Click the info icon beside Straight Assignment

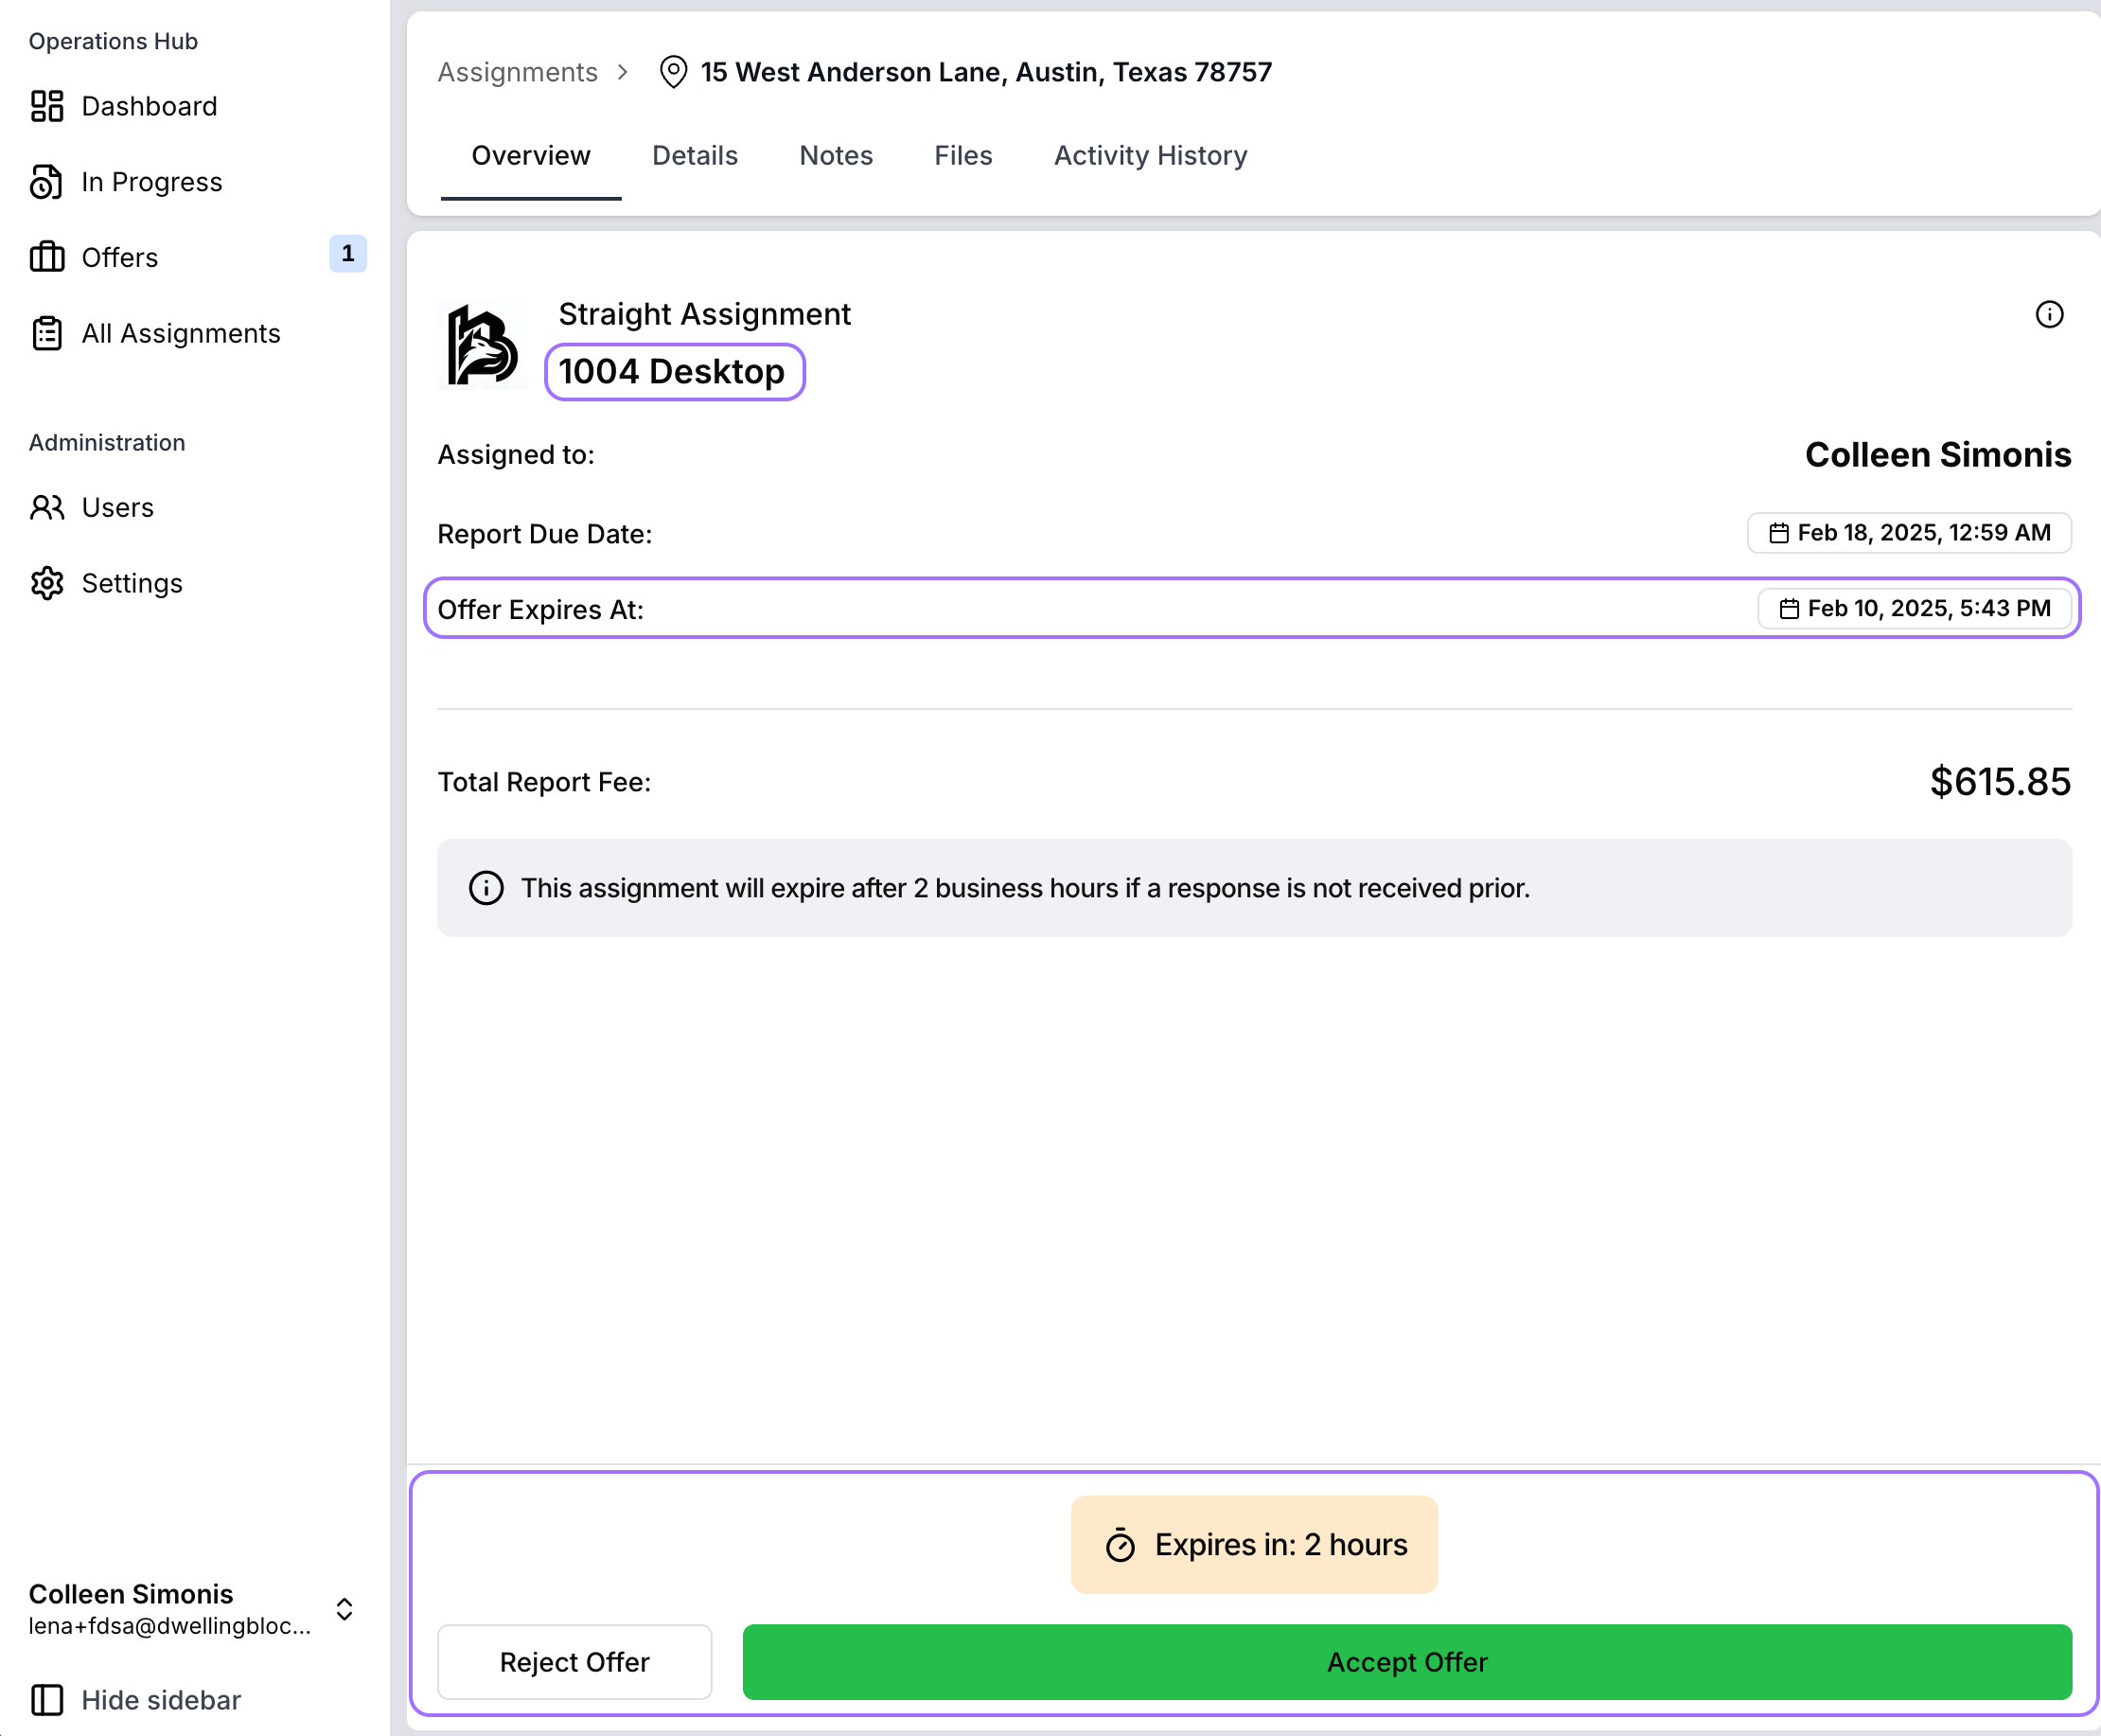click(x=2049, y=315)
